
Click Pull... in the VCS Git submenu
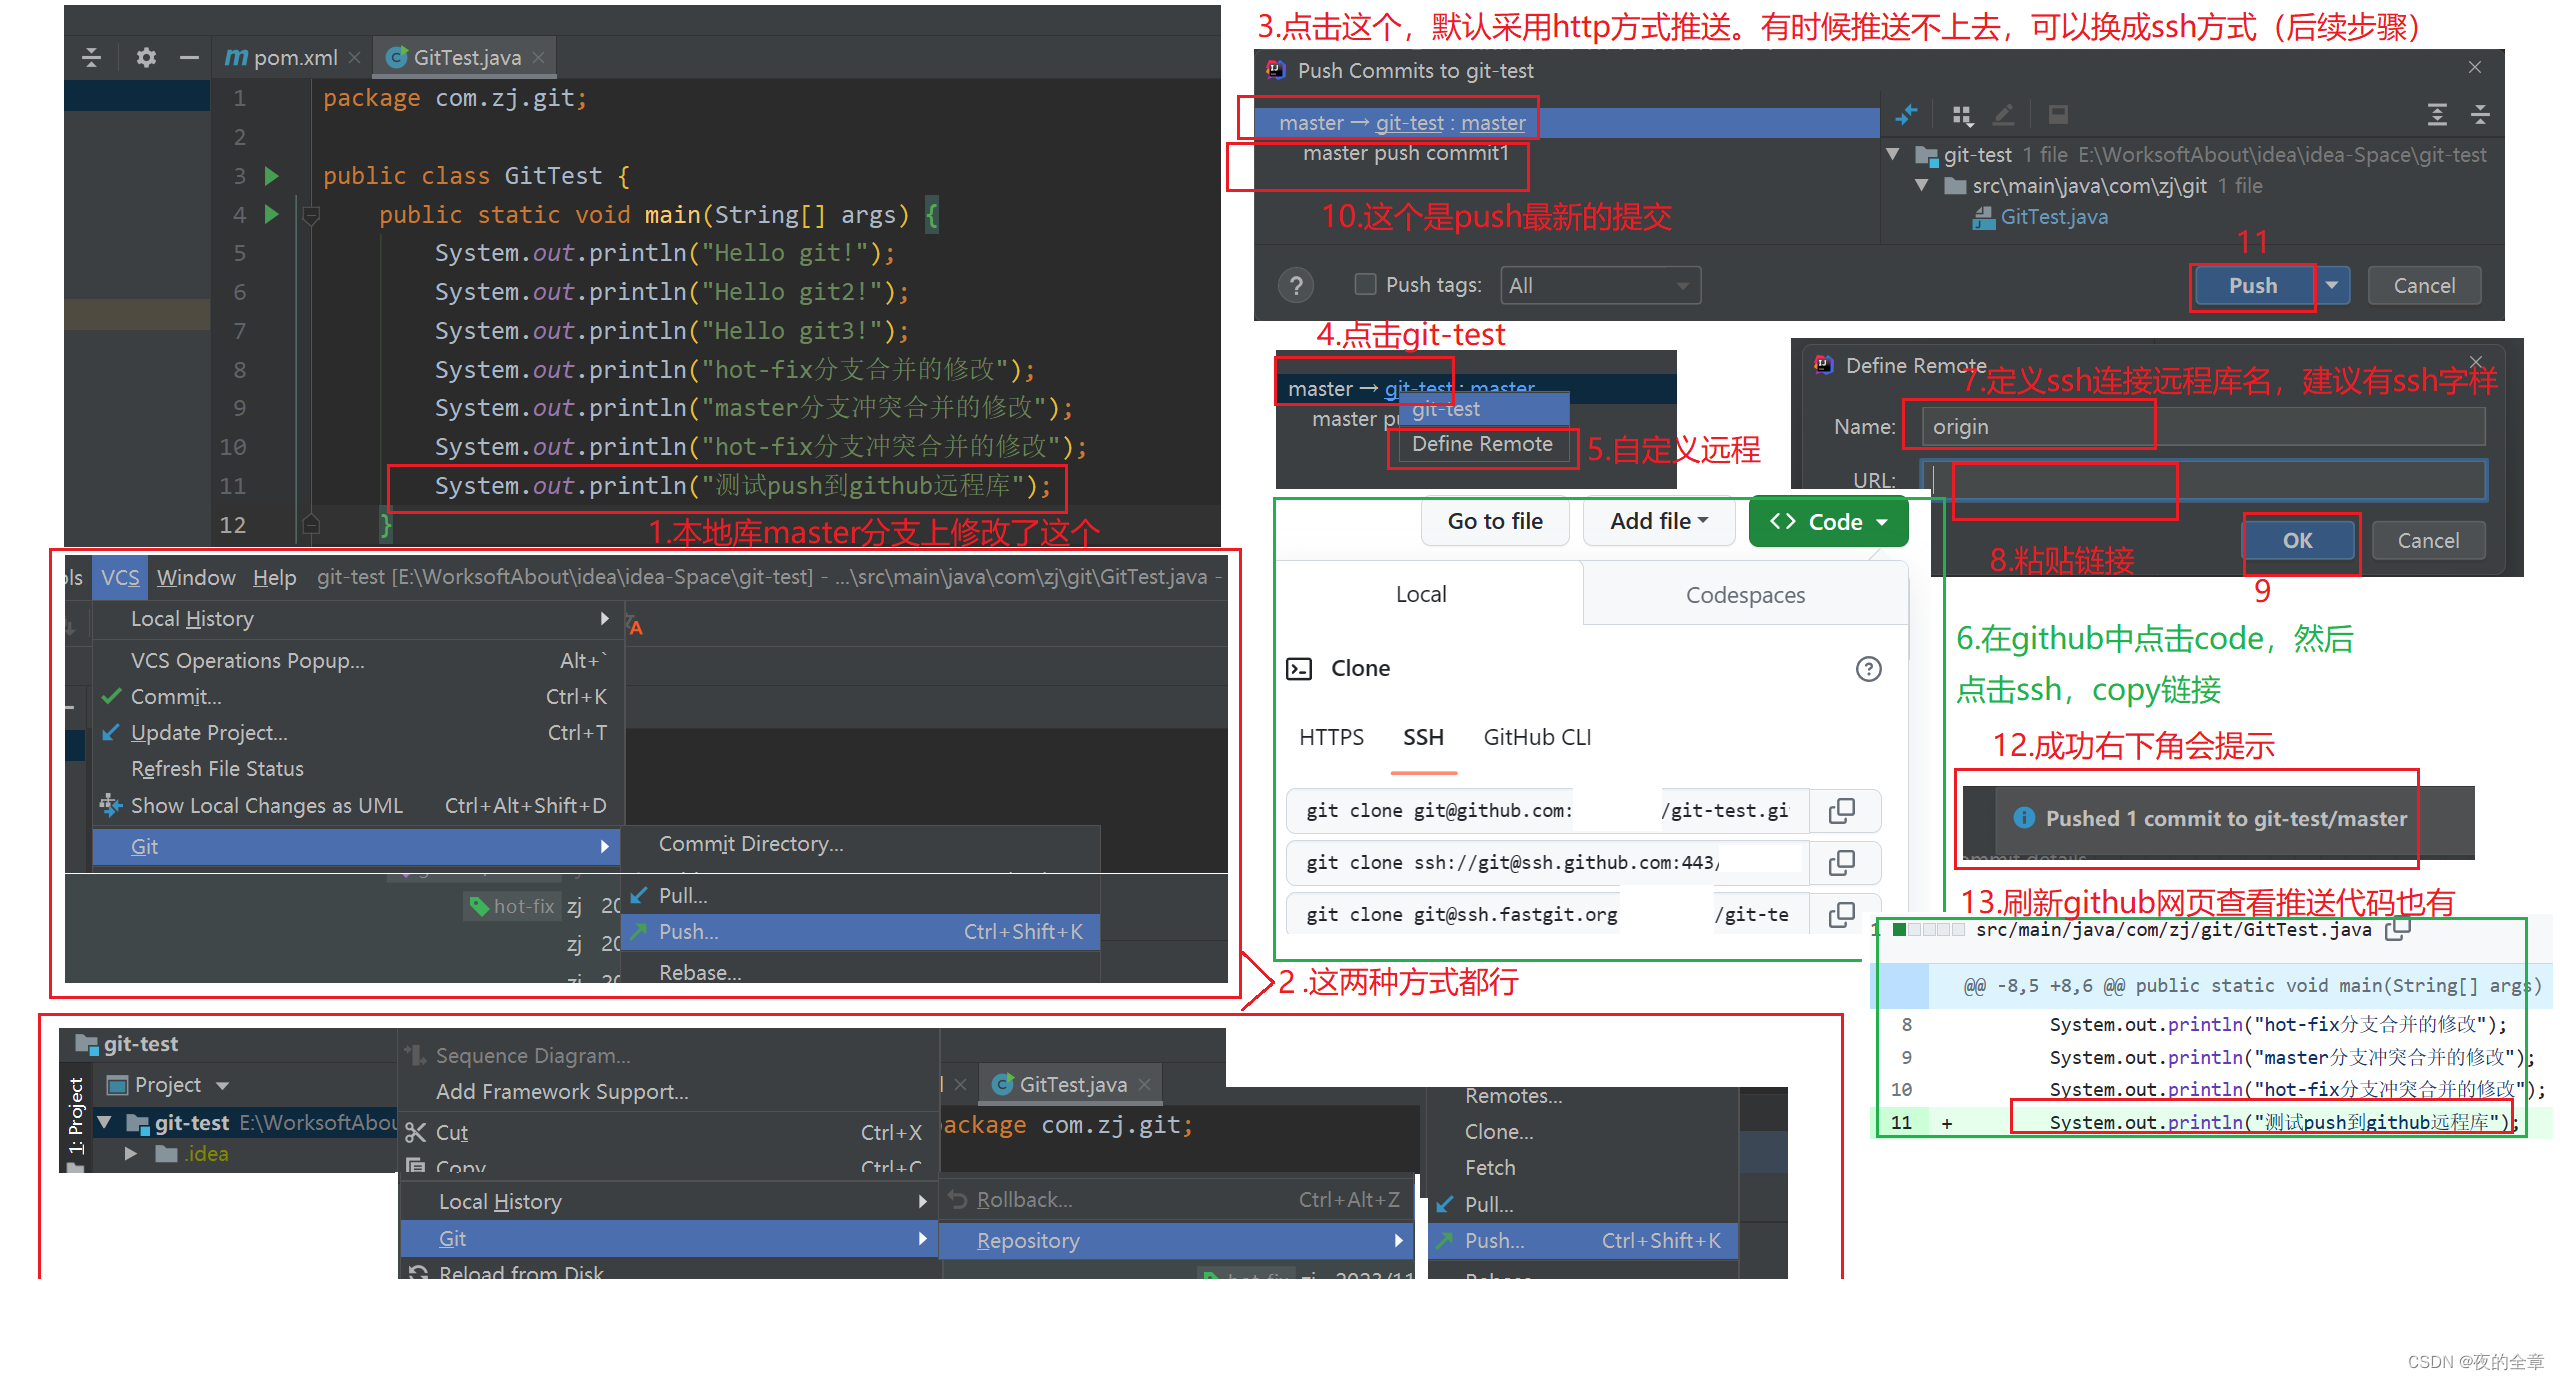pos(860,896)
